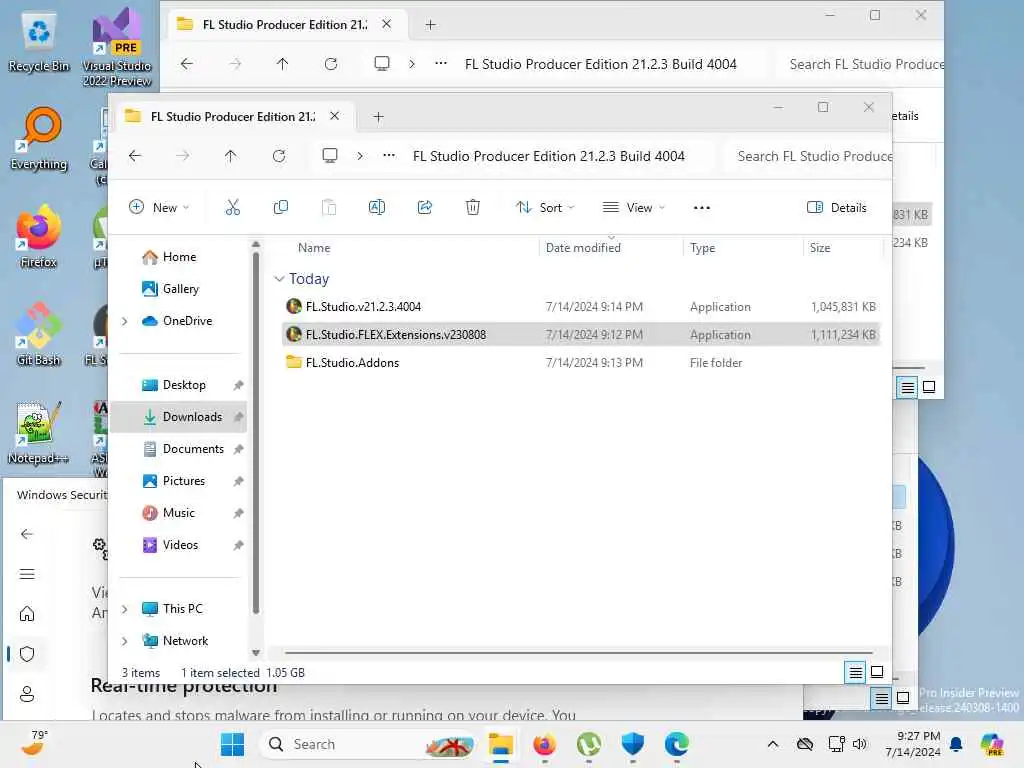
Task: Go up one folder in front Explorer
Action: (231, 156)
